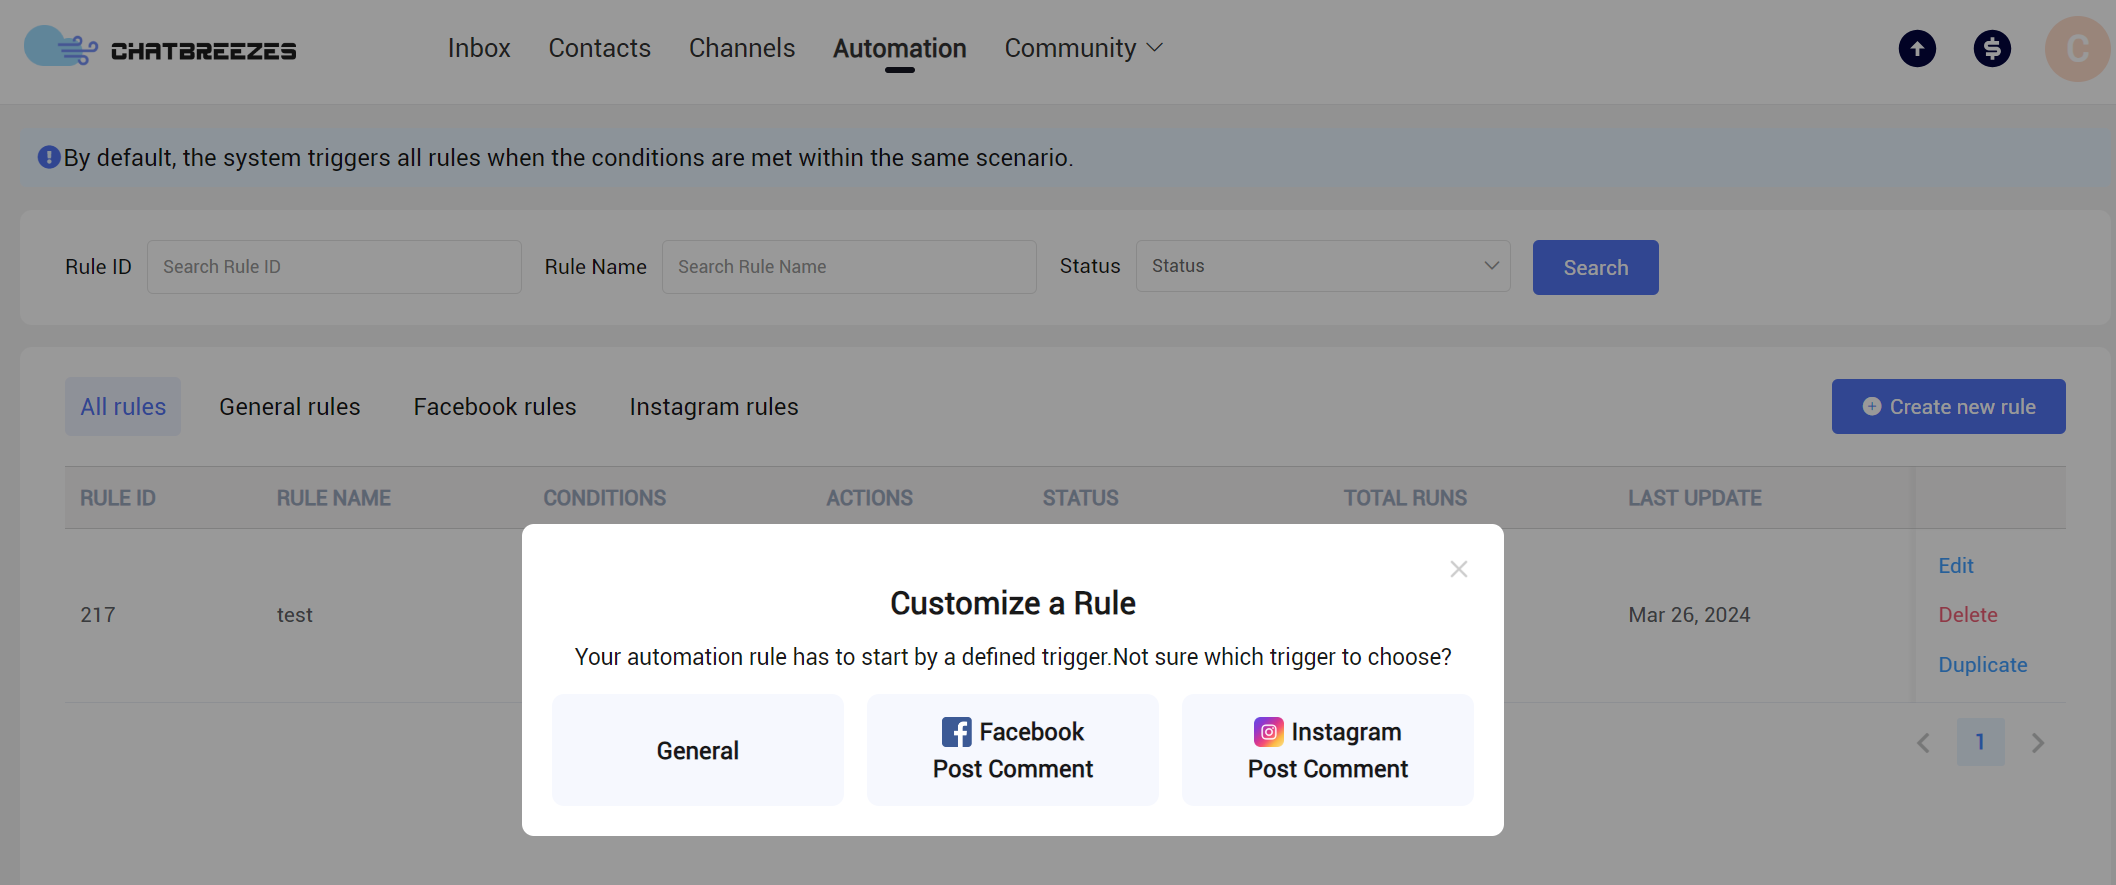Duplicate rule 217

(x=1983, y=664)
